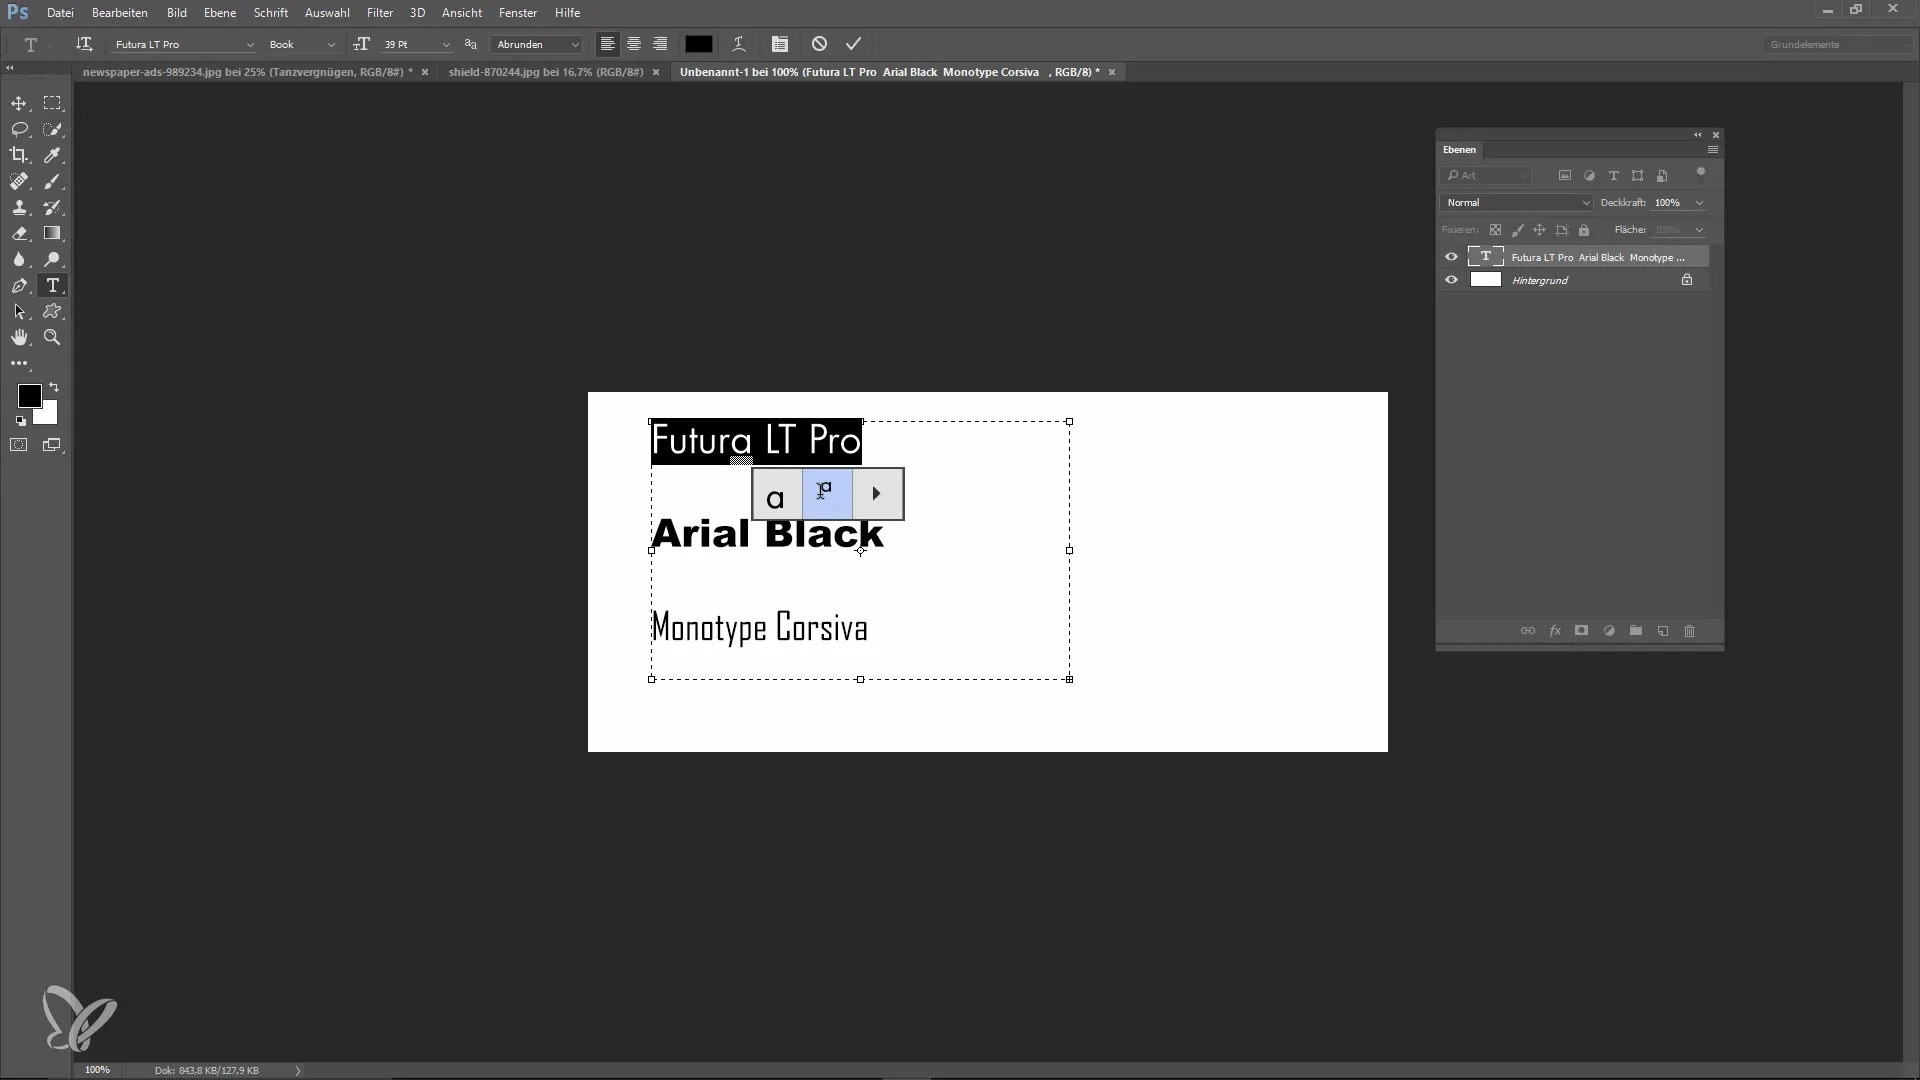The width and height of the screenshot is (1920, 1080).
Task: Select the Rectangular Marquee tool
Action: click(x=52, y=103)
